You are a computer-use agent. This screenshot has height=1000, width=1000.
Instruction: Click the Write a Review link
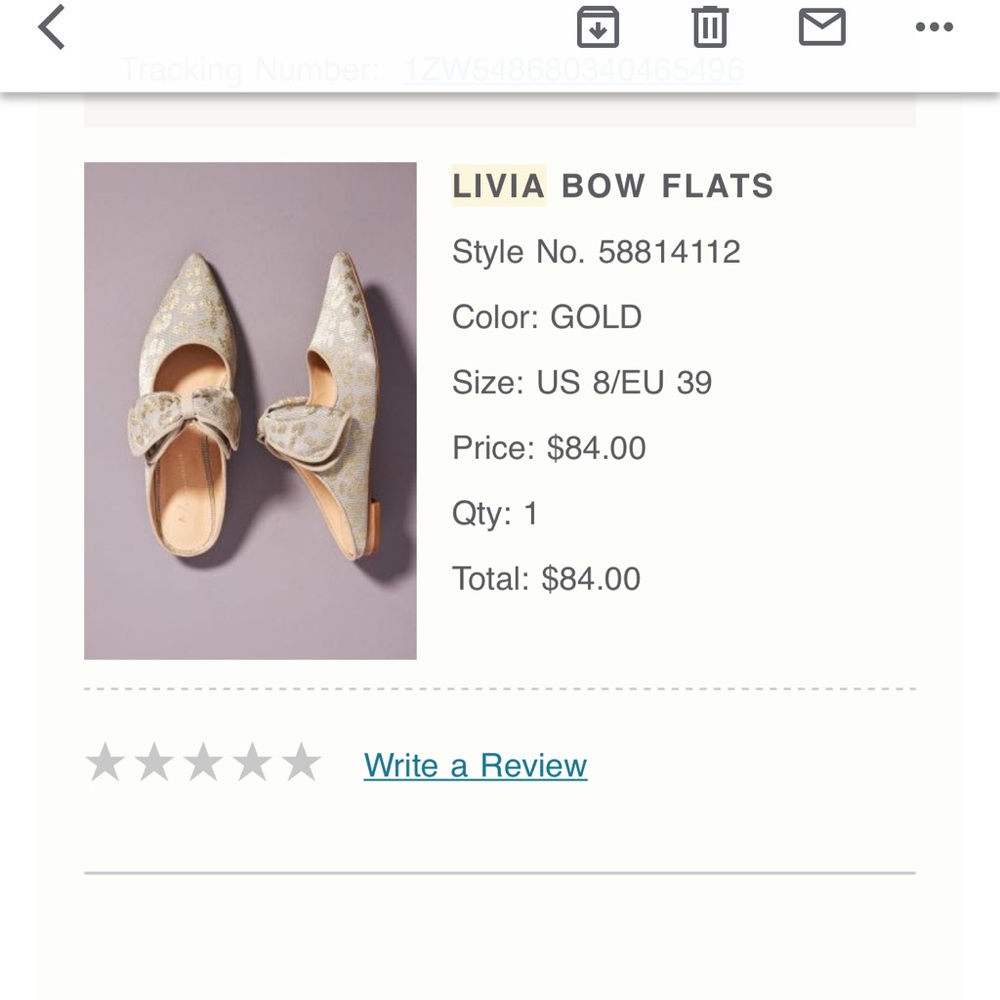coord(476,765)
